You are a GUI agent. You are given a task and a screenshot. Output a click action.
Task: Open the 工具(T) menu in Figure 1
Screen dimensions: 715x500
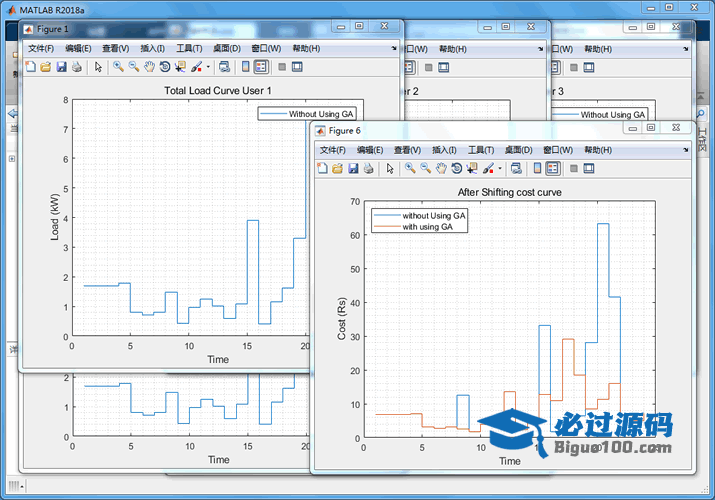[x=189, y=48]
